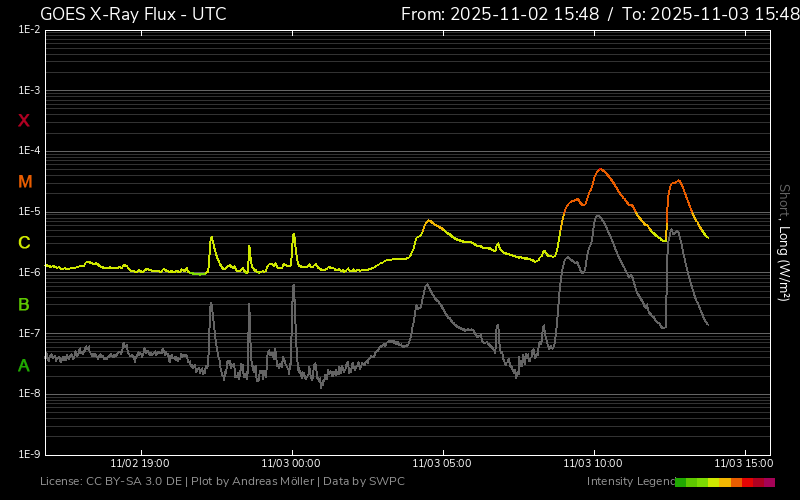The image size is (800, 500).
Task: Click the green B flare class label
Action: click(23, 305)
